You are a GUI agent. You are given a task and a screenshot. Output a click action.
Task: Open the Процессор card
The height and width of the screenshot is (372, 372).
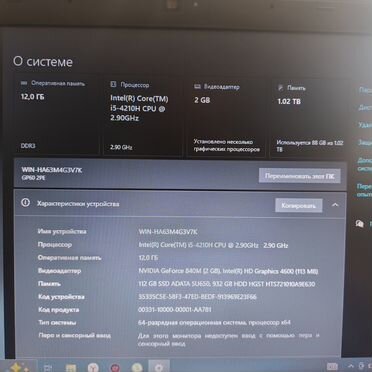[143, 117]
